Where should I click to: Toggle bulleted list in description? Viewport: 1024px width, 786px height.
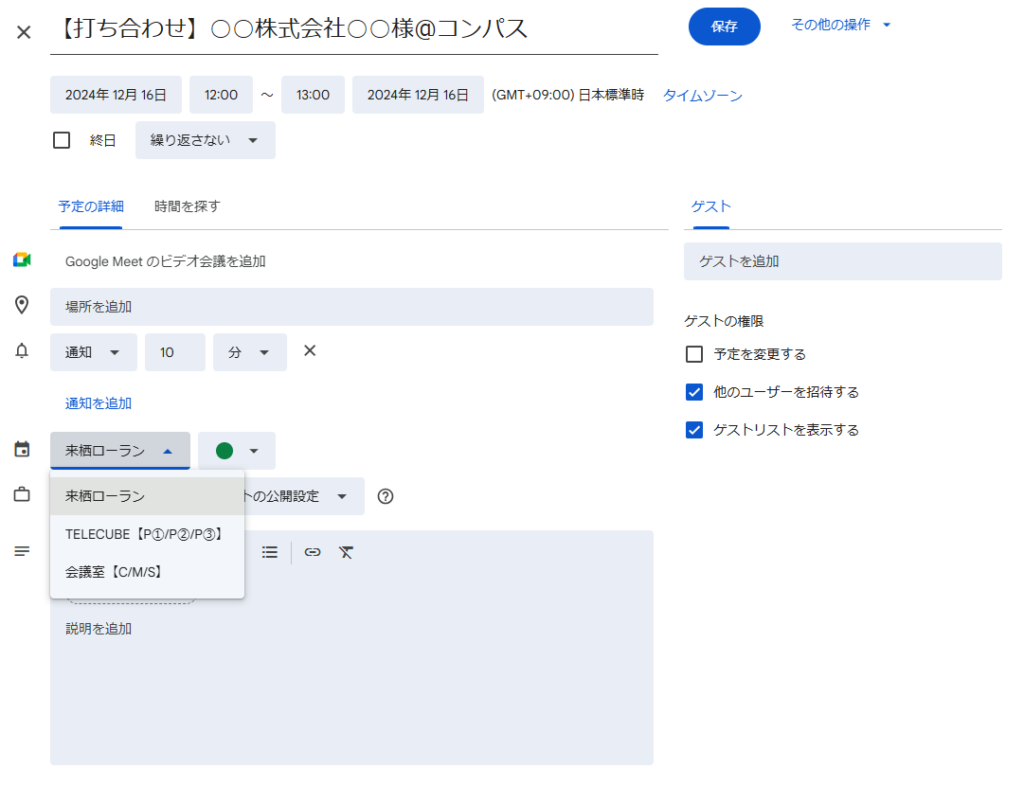click(x=270, y=552)
